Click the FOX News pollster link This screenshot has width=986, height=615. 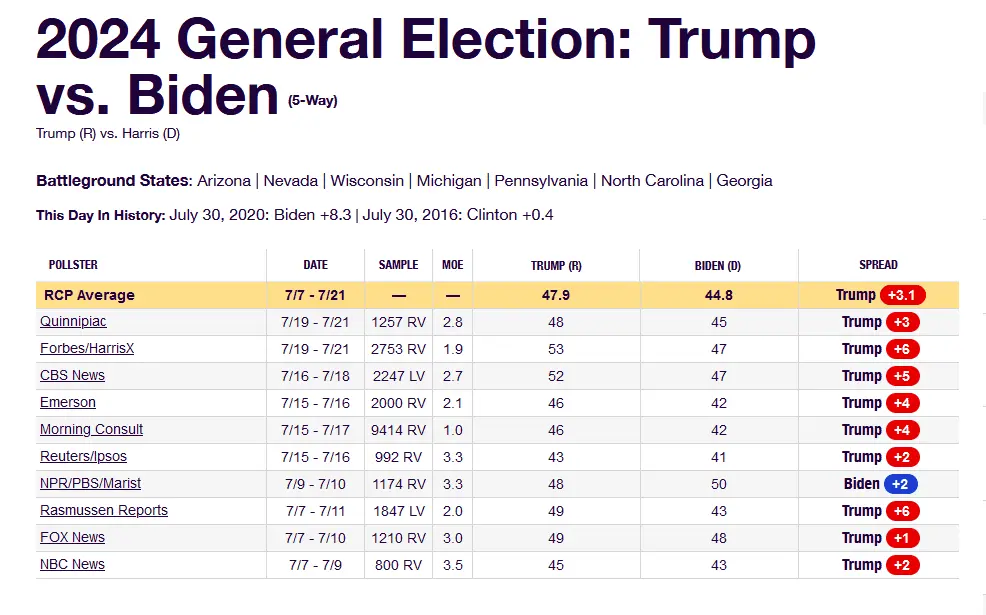coord(72,538)
